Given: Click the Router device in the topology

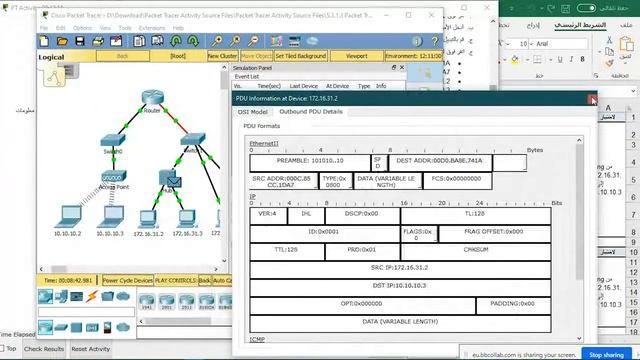Looking at the screenshot, I should coord(153,98).
